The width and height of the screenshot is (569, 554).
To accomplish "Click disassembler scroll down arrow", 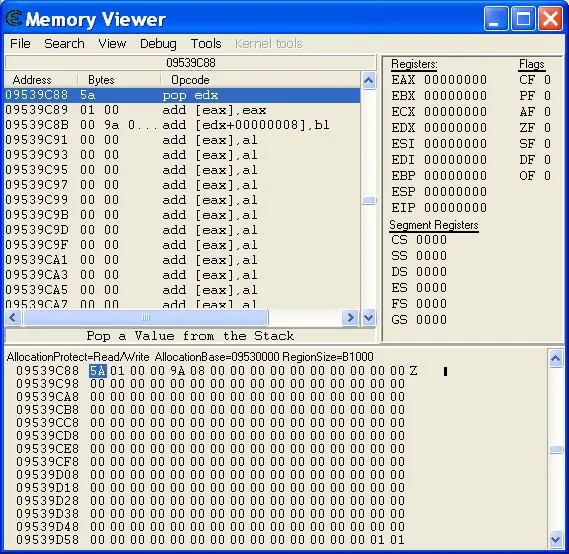I will point(369,318).
